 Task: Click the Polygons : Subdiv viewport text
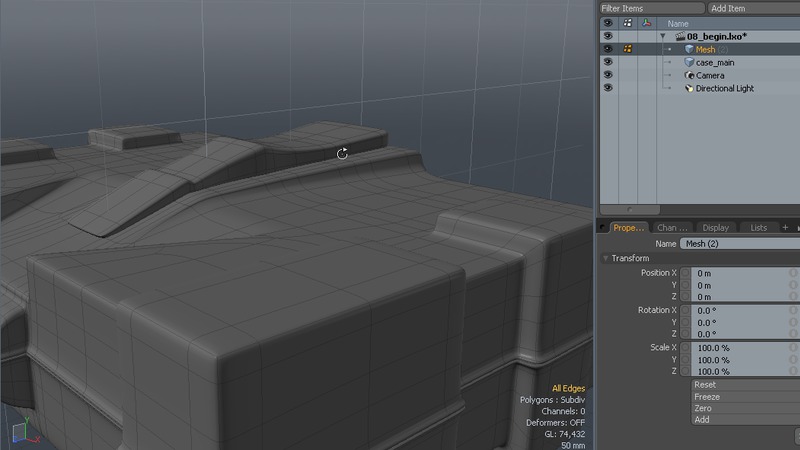click(553, 399)
